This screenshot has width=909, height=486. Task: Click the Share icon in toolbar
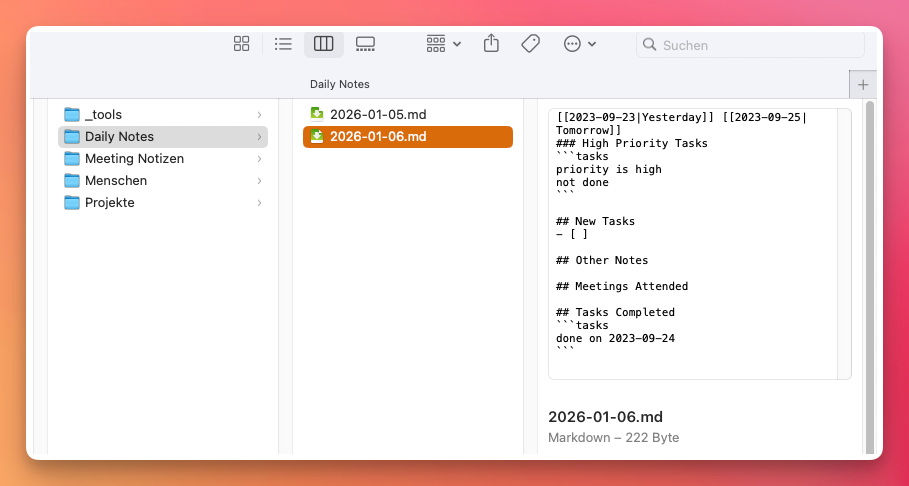pyautogui.click(x=491, y=44)
